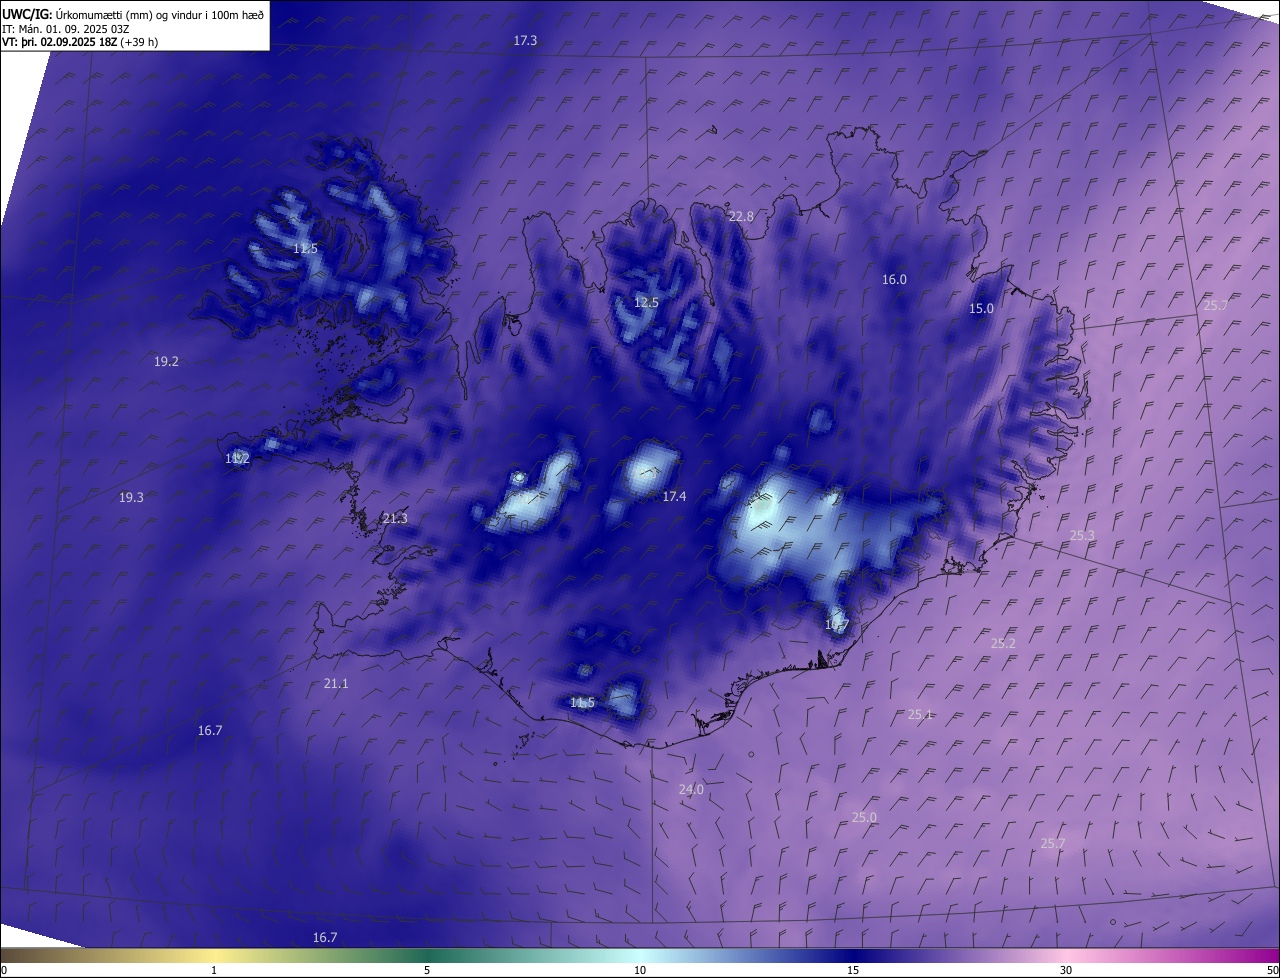The width and height of the screenshot is (1280, 978).
Task: Click the 25.1 value label
Action: click(920, 715)
